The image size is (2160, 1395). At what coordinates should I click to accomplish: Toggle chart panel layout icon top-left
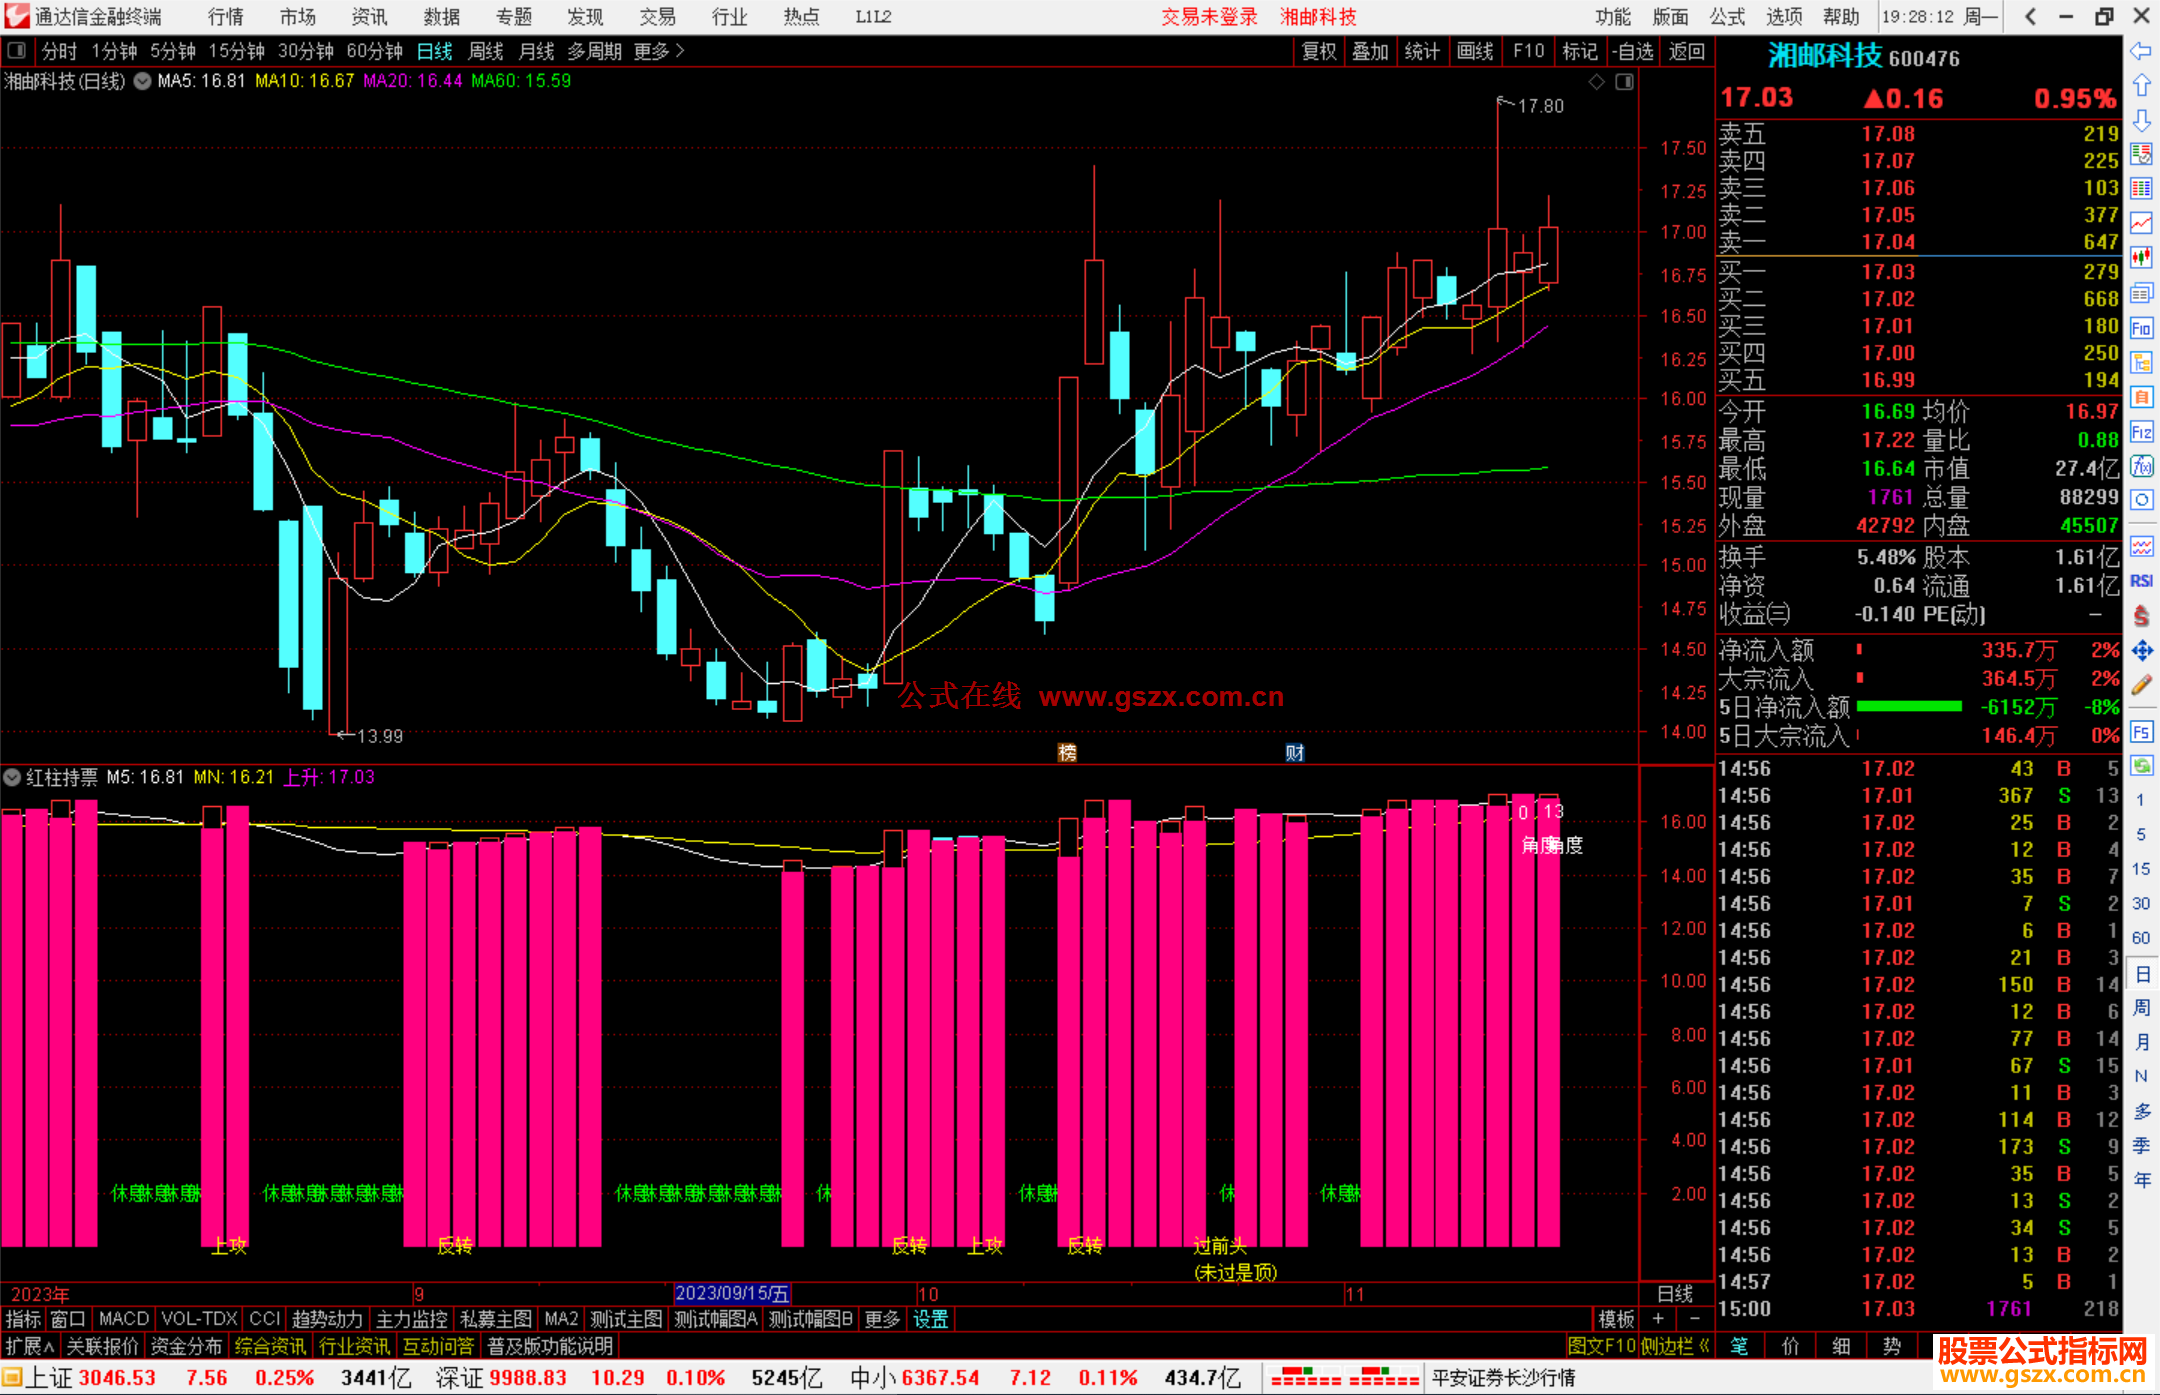click(x=17, y=50)
